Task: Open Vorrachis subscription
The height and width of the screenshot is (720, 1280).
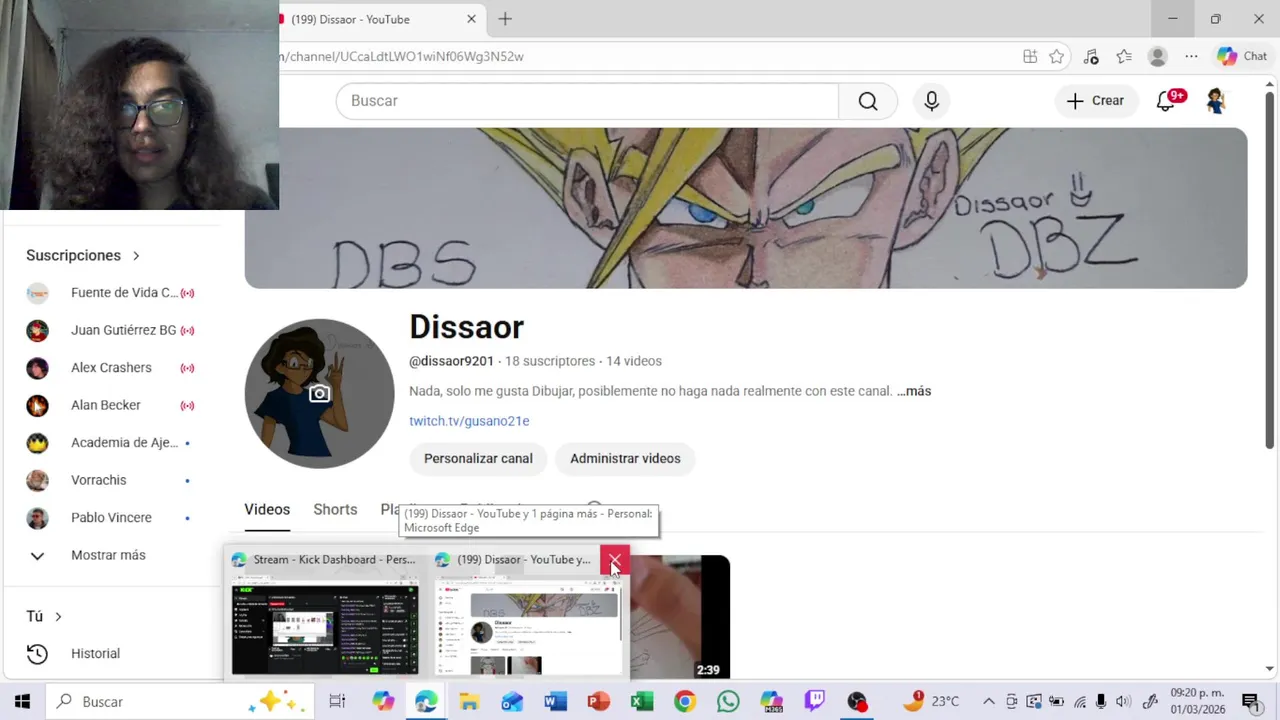Action: pyautogui.click(x=111, y=480)
